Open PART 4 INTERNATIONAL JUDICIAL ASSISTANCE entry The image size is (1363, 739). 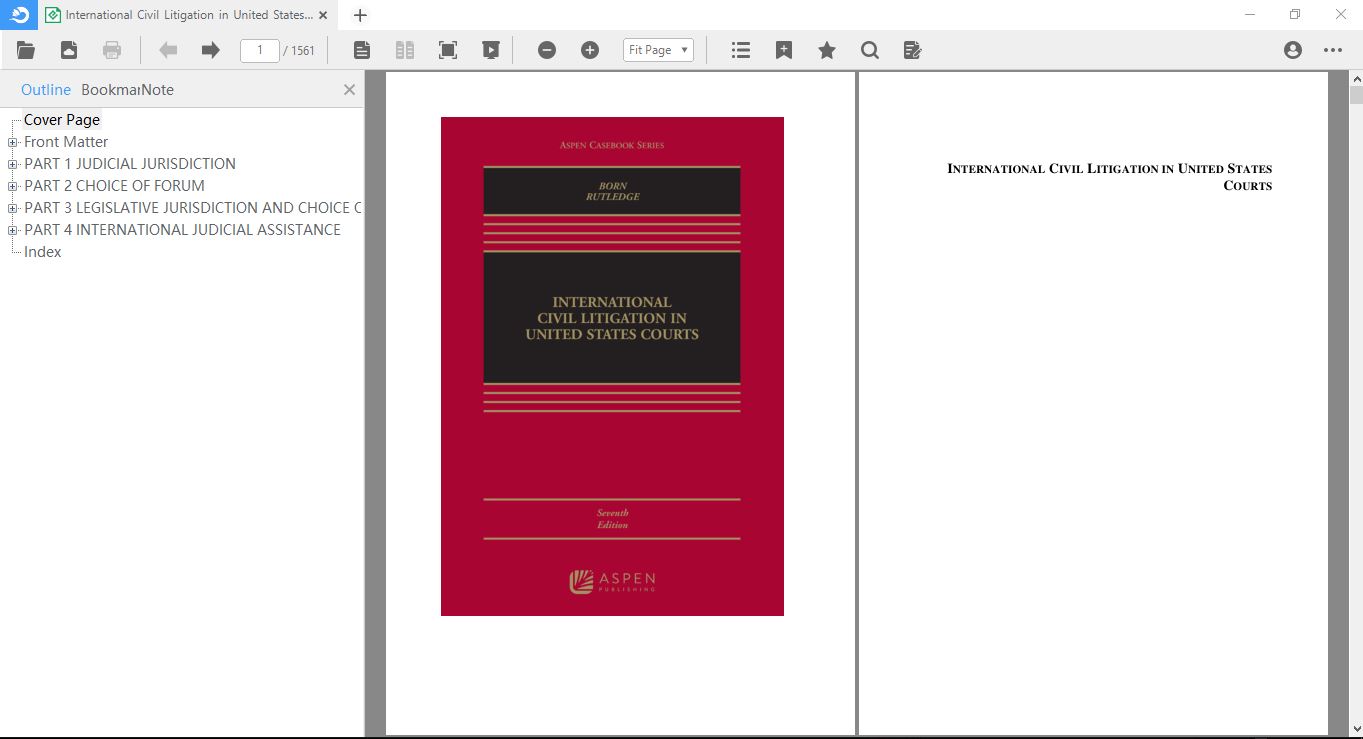coord(182,230)
